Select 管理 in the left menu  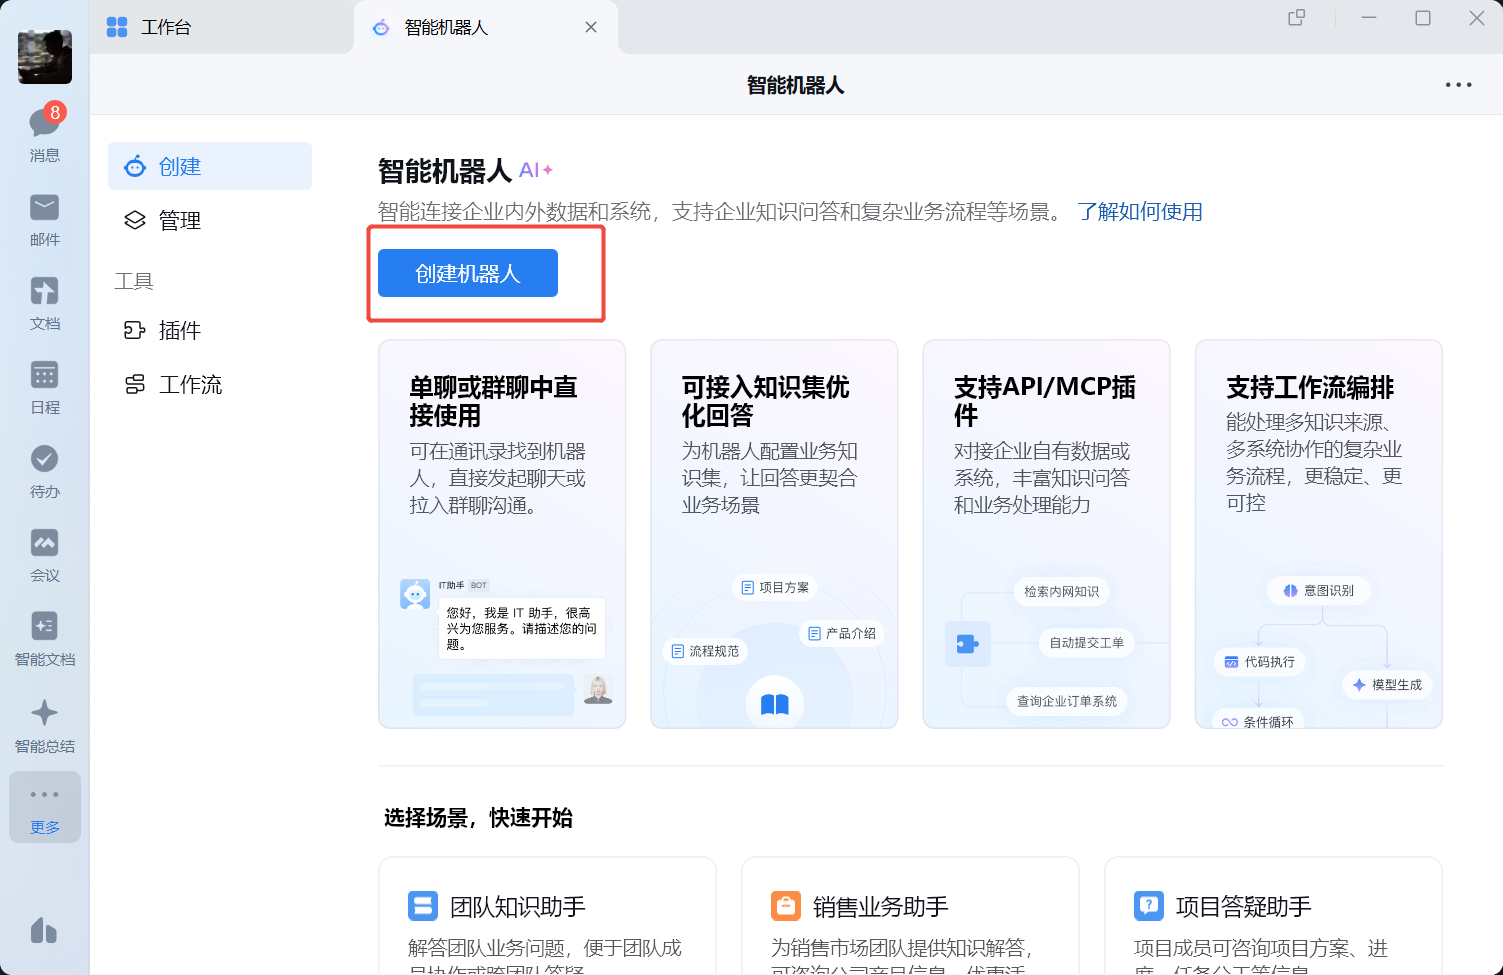(210, 220)
